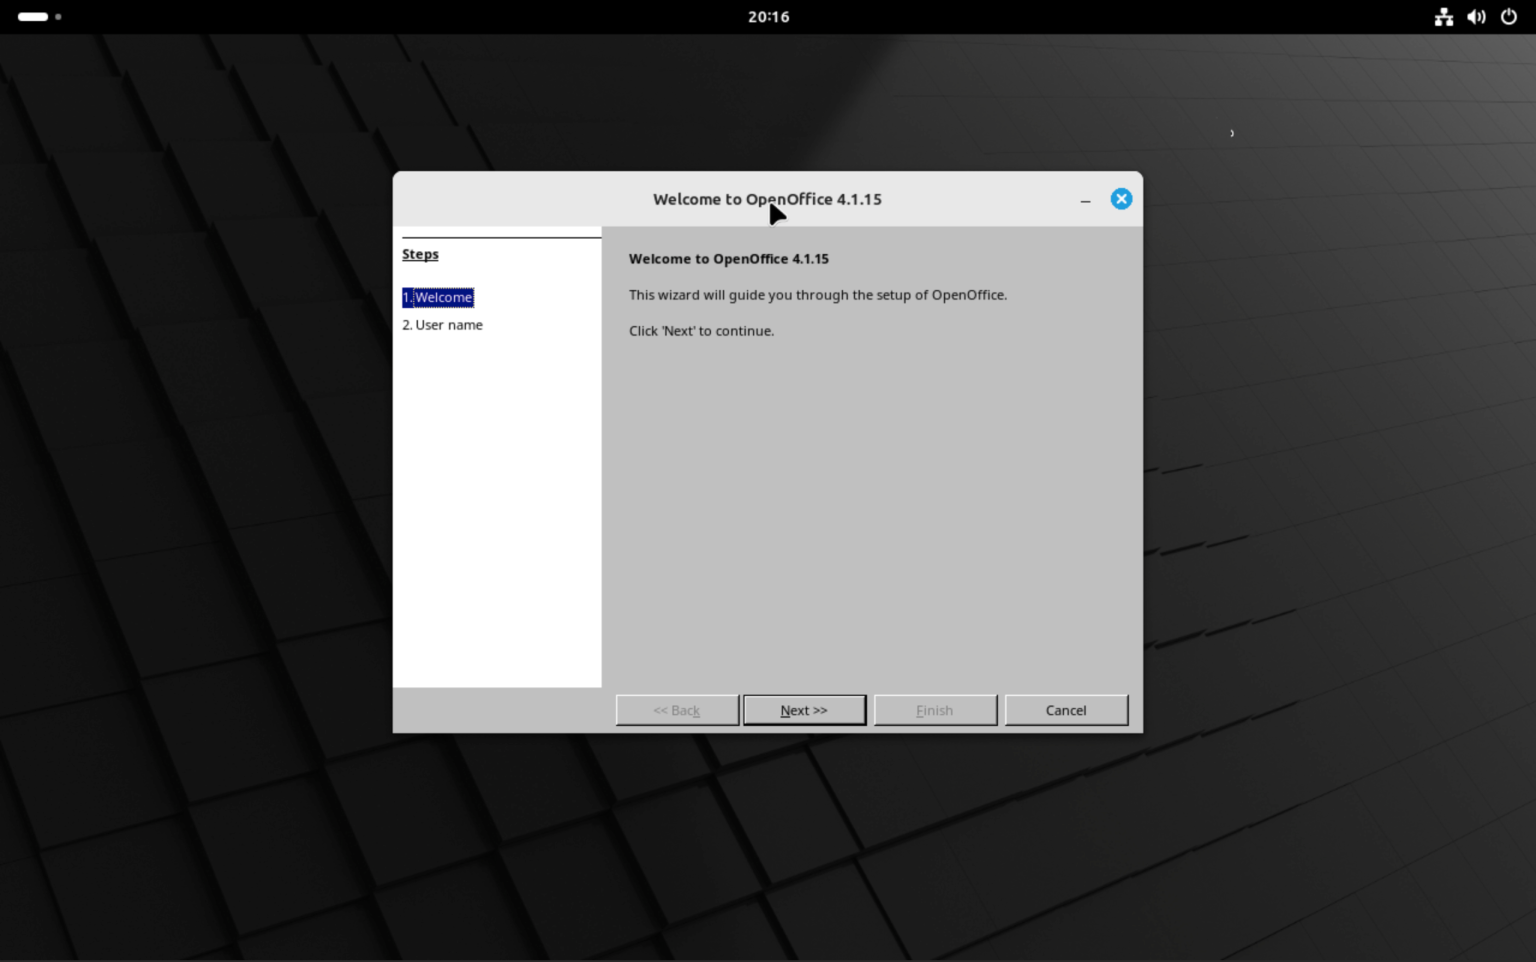Select the "2. User name" step
Viewport: 1536px width, 962px height.
tap(442, 324)
